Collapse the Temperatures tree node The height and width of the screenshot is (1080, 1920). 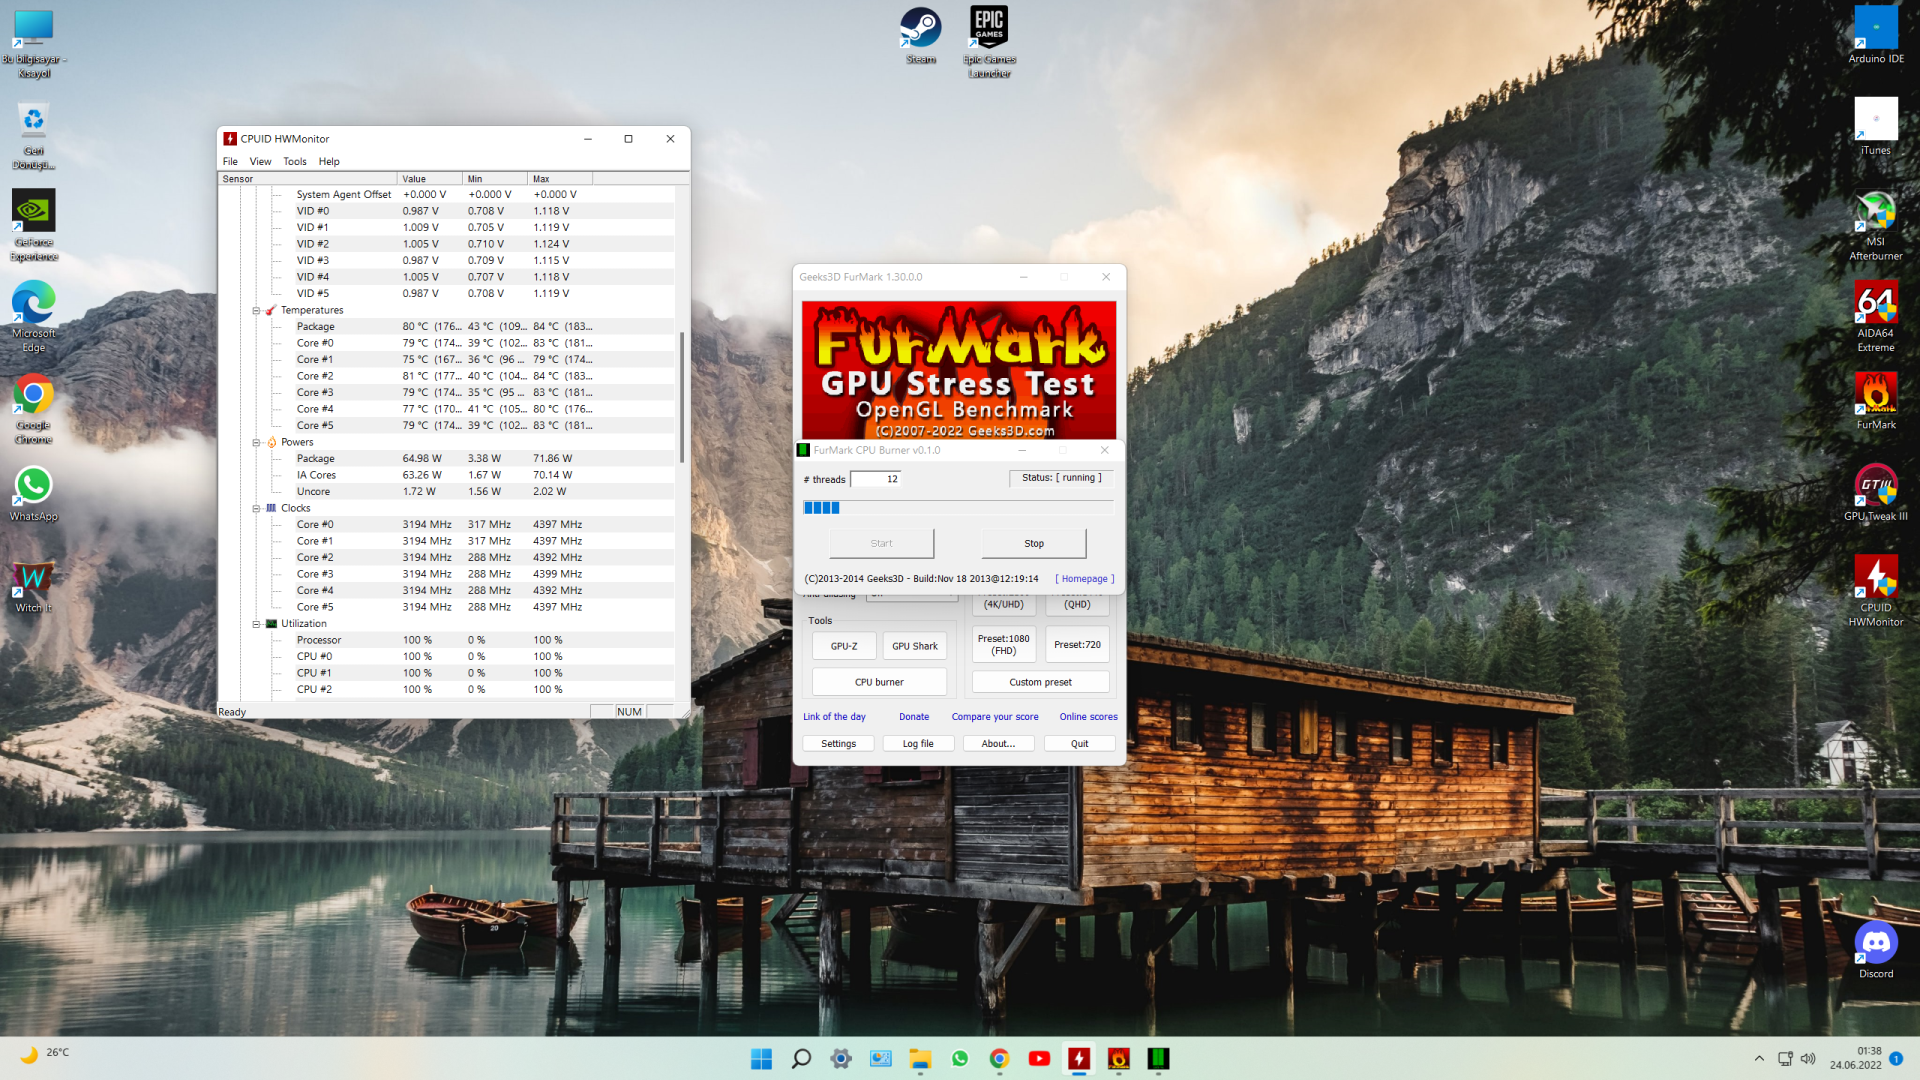tap(256, 311)
